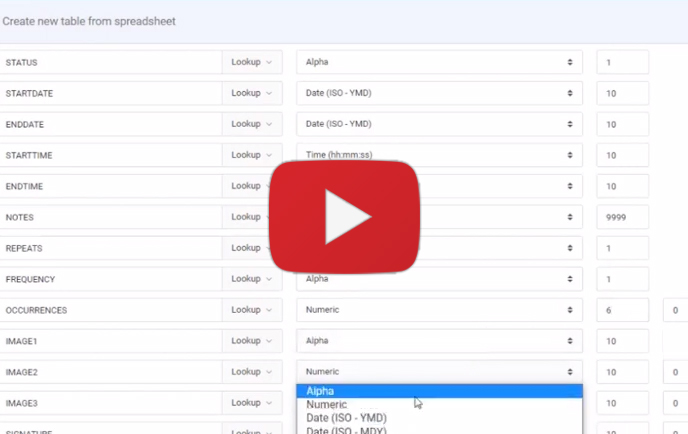
Task: Play the video with red play button
Action: point(344,215)
